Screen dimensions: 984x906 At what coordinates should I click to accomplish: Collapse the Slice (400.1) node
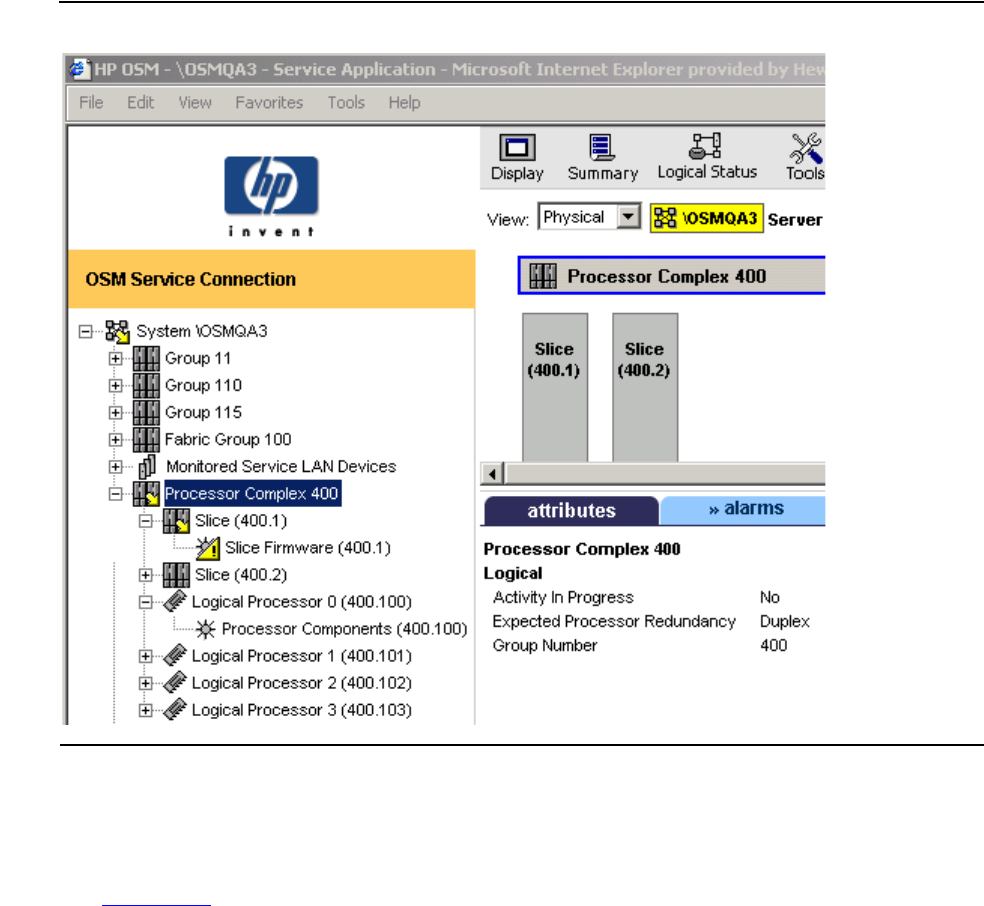[x=146, y=521]
